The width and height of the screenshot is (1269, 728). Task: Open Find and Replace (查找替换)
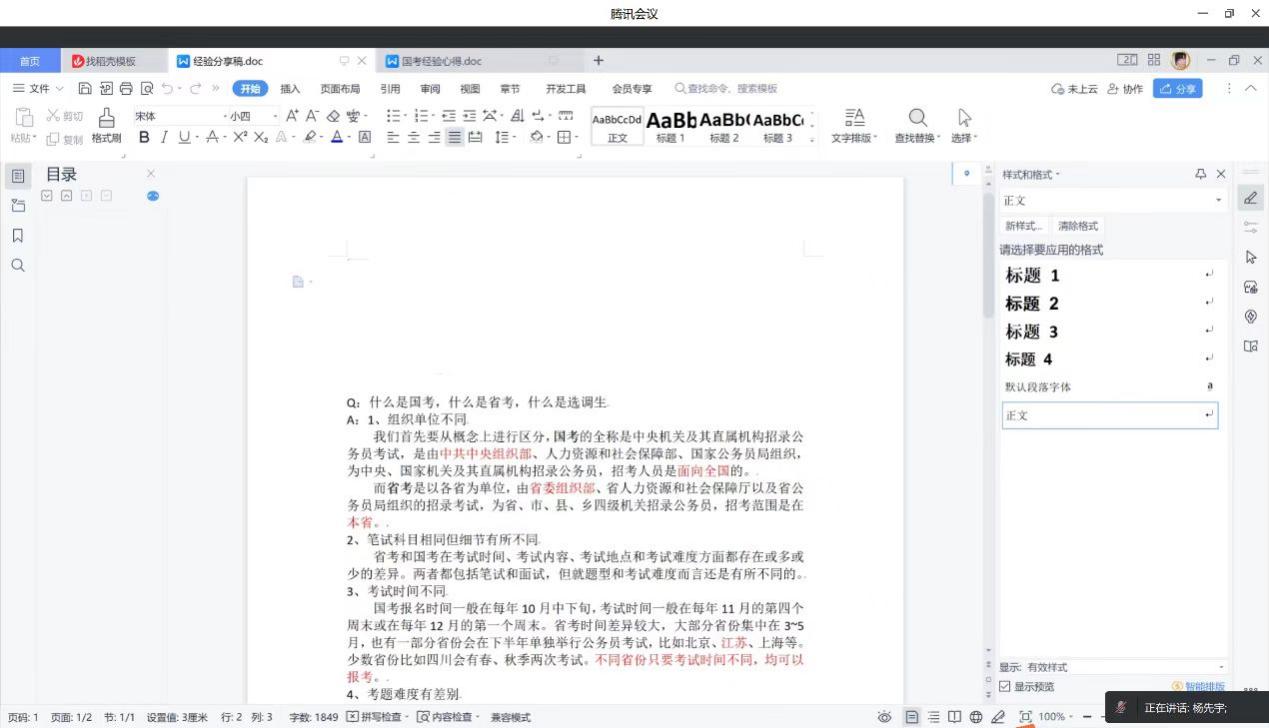coord(917,125)
